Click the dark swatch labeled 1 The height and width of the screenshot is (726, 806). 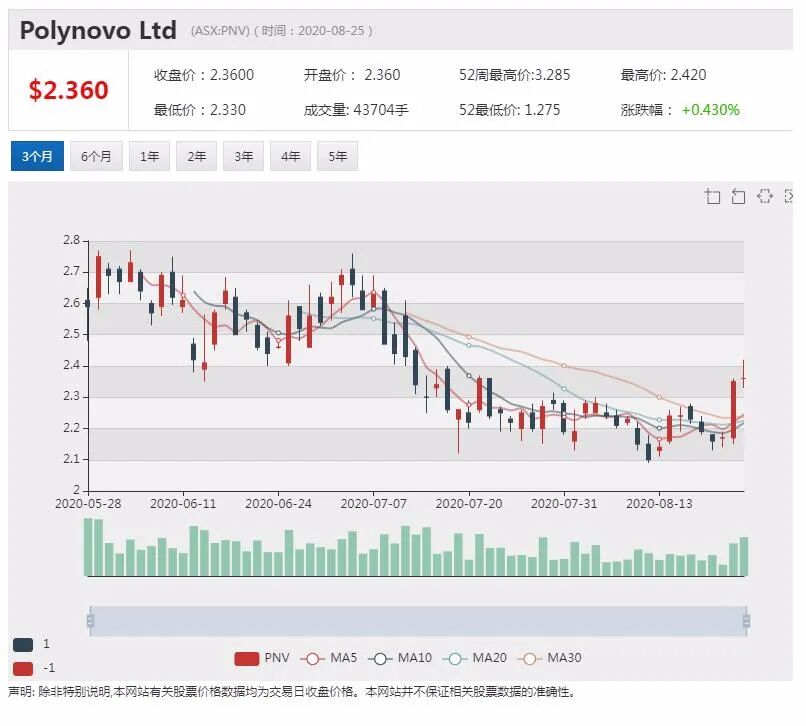pyautogui.click(x=23, y=644)
